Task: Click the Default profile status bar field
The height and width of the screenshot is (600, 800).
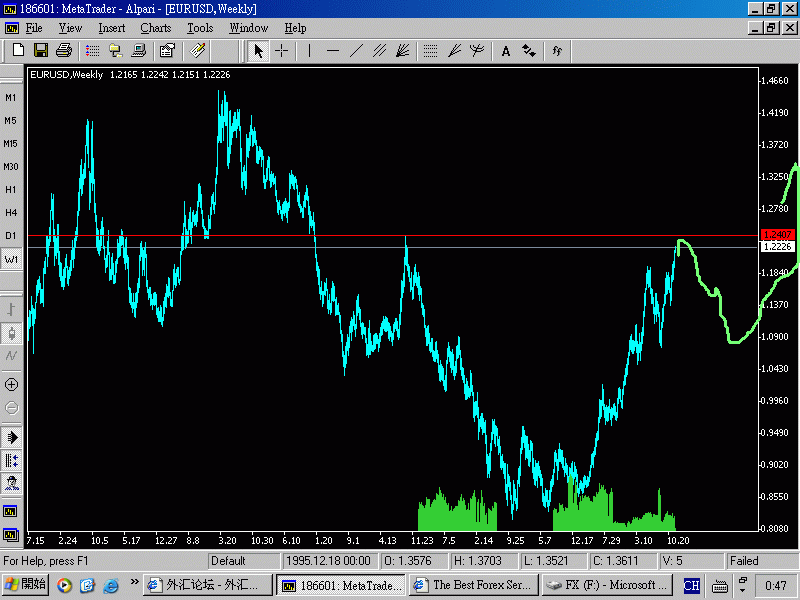Action: tap(244, 561)
